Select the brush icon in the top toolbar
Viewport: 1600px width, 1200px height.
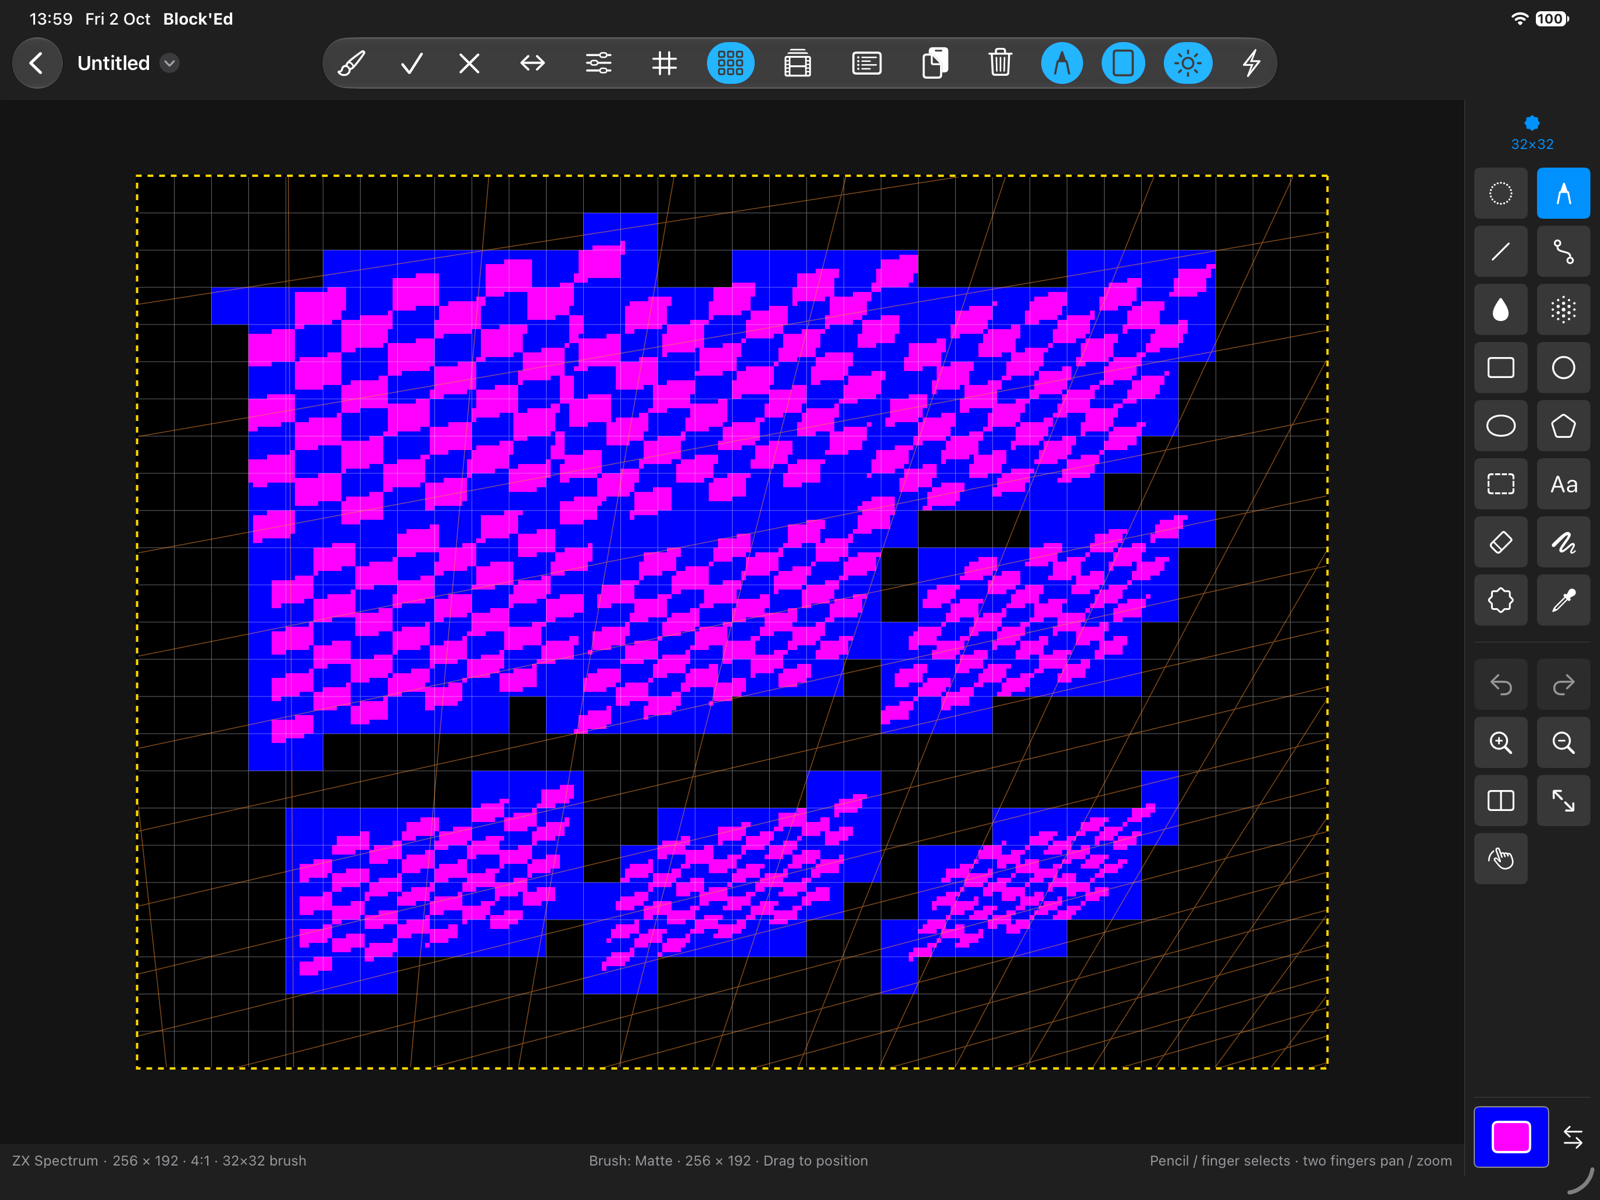coord(351,63)
